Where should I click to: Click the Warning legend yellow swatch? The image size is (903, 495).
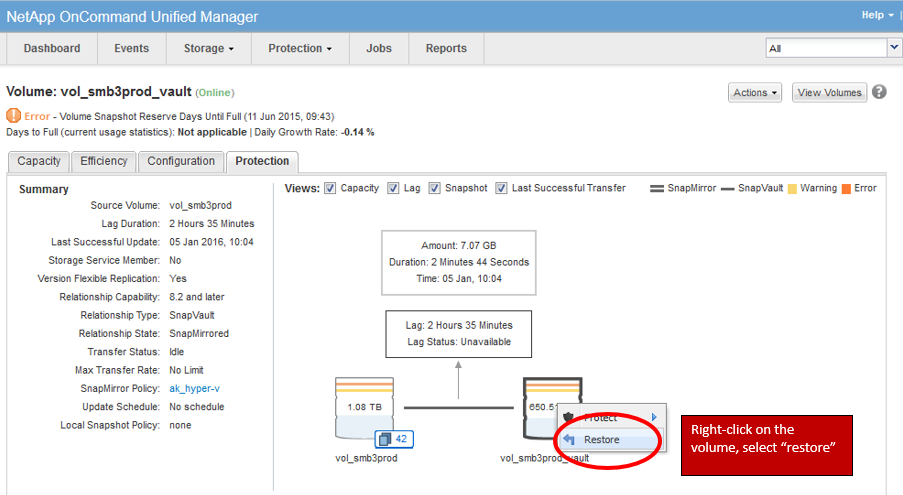(x=792, y=189)
